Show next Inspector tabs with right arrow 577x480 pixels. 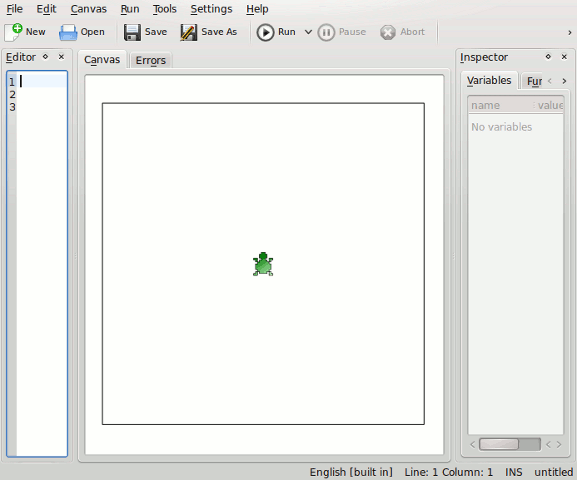(564, 81)
